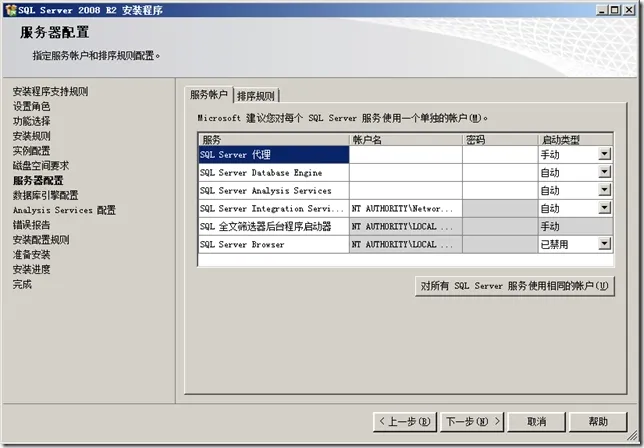Click 对所有 SQL Server 服务使用相同的帐户 button

(515, 286)
